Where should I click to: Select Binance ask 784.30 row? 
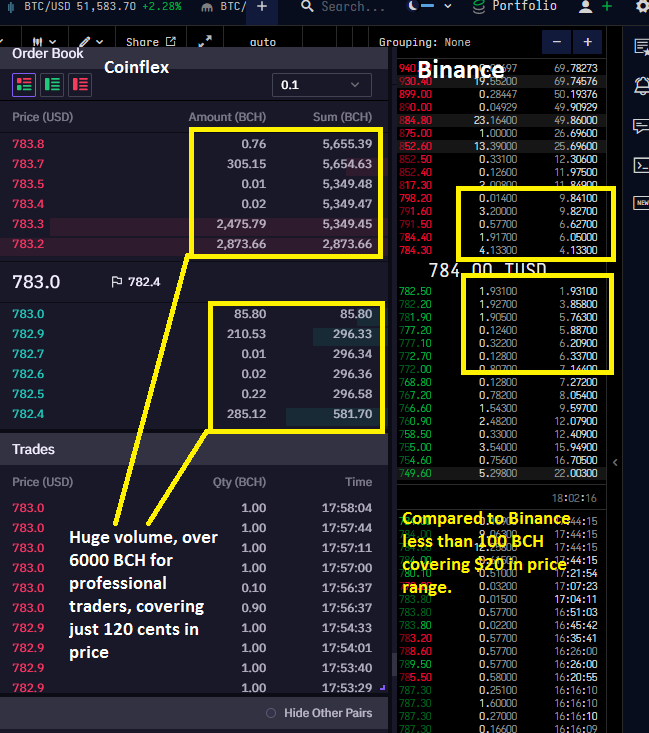point(501,250)
